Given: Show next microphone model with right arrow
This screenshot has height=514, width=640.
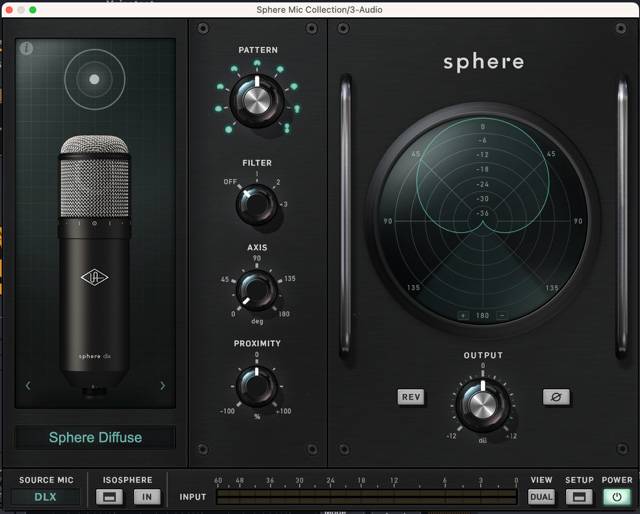Looking at the screenshot, I should 163,385.
